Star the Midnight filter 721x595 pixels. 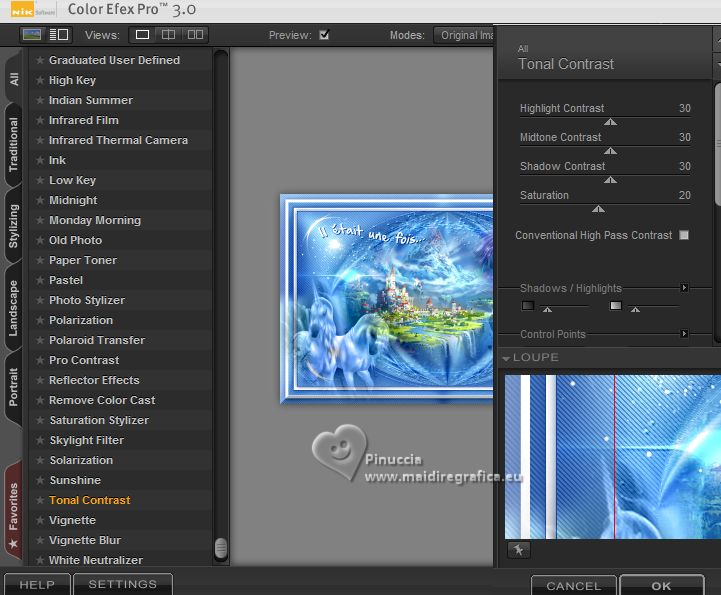[x=40, y=200]
